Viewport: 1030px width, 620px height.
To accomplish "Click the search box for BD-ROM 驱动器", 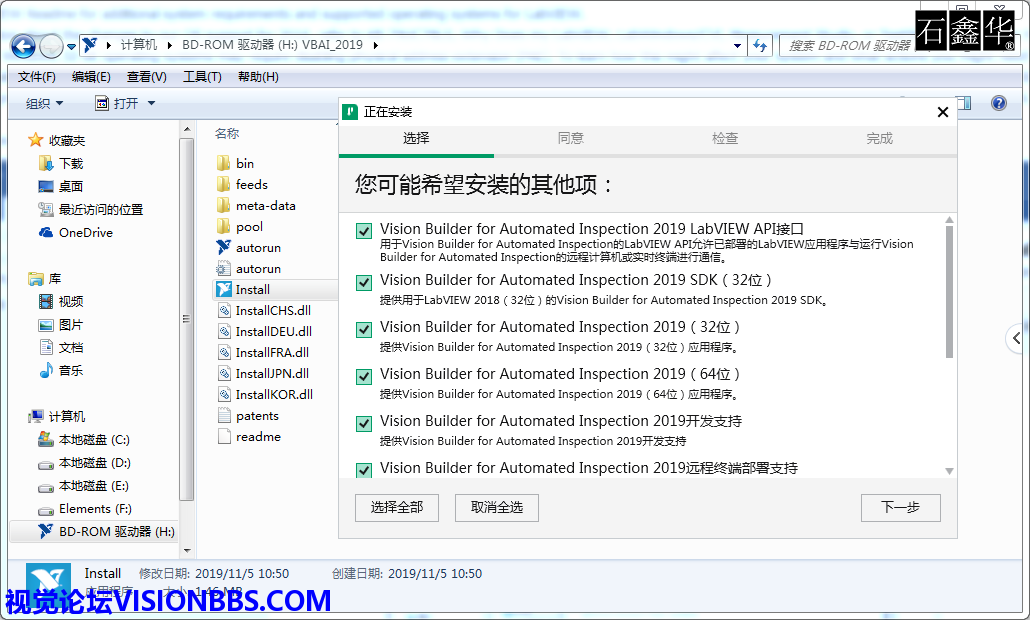I will click(x=847, y=45).
